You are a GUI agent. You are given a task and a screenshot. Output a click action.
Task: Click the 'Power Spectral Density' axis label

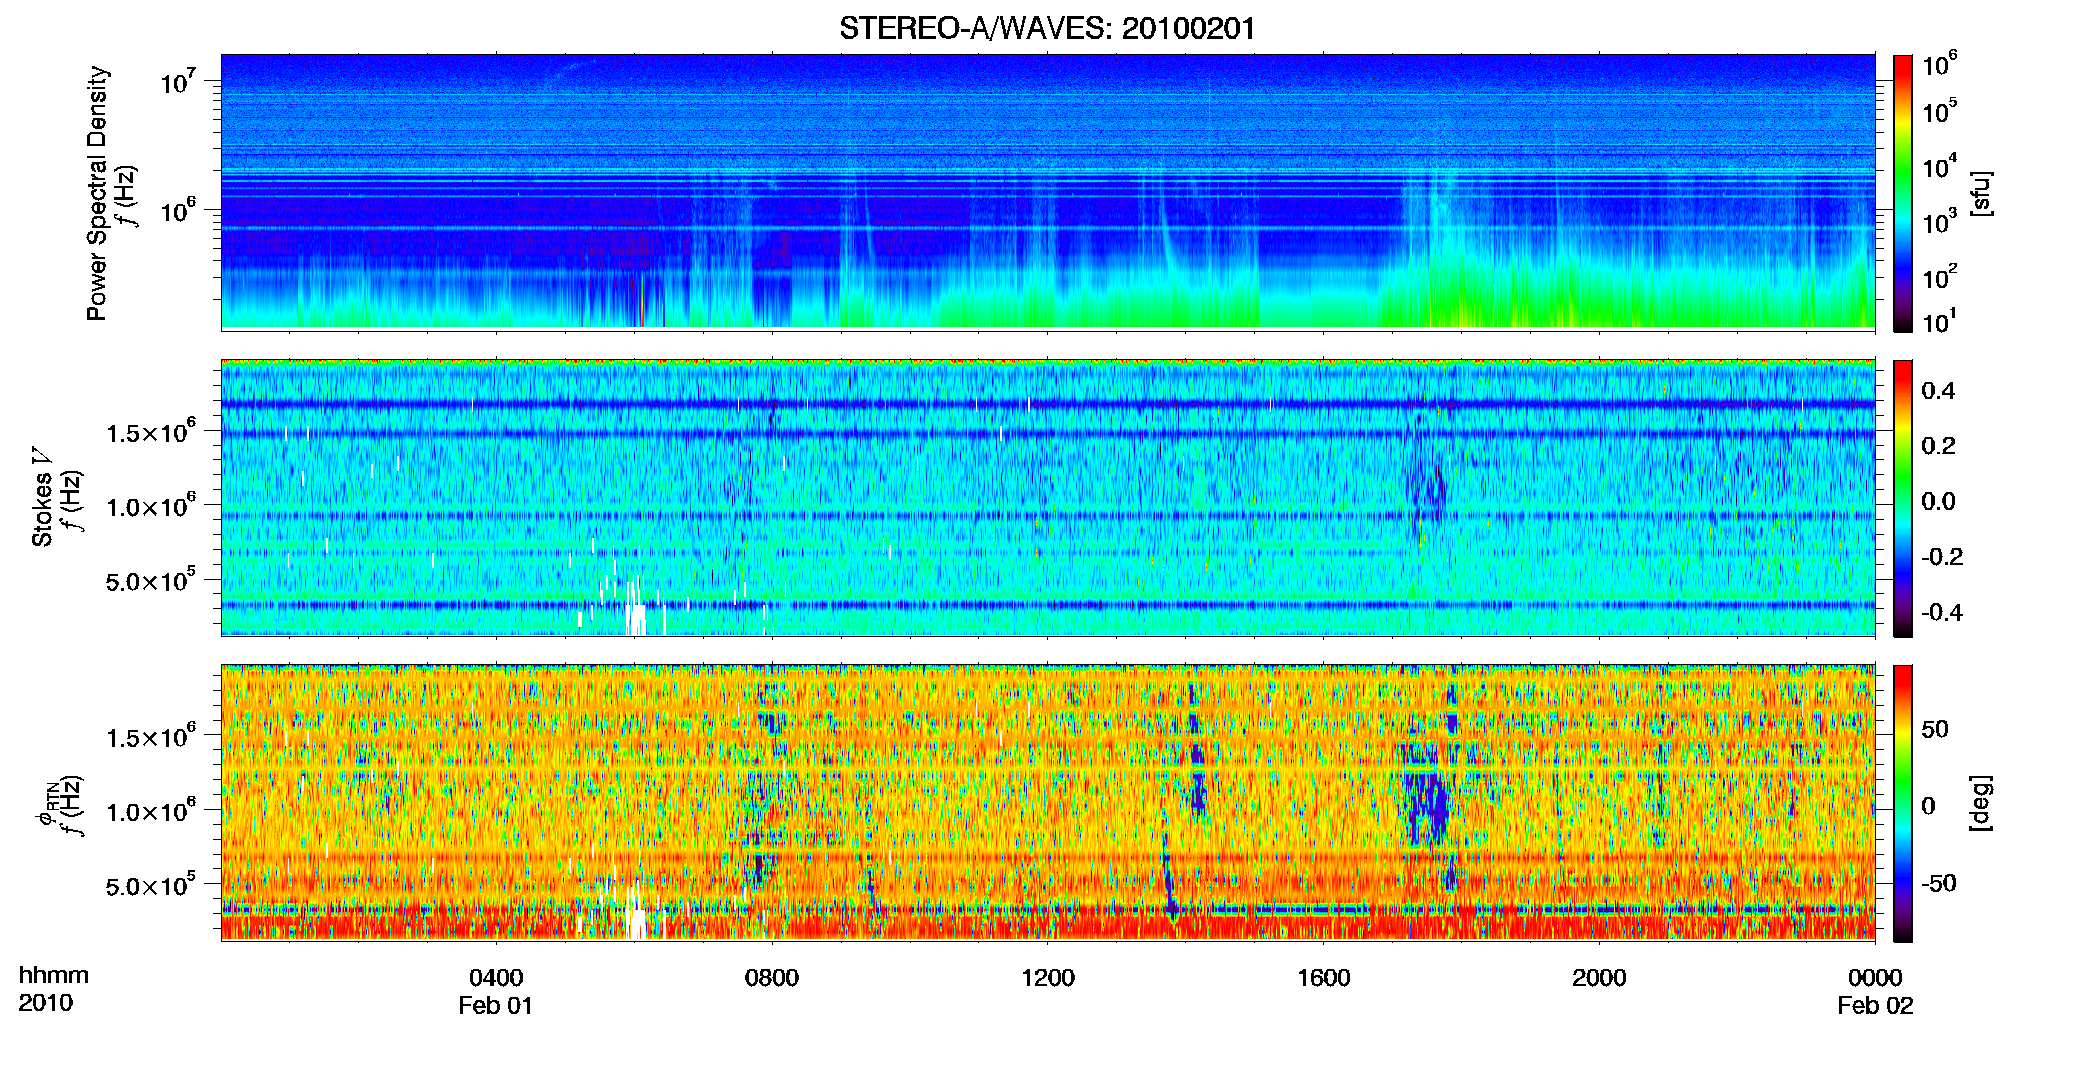pos(97,193)
